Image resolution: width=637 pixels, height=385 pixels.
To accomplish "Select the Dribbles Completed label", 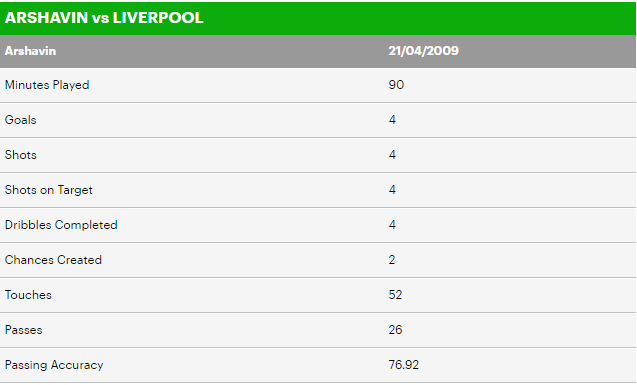I will click(x=61, y=225).
